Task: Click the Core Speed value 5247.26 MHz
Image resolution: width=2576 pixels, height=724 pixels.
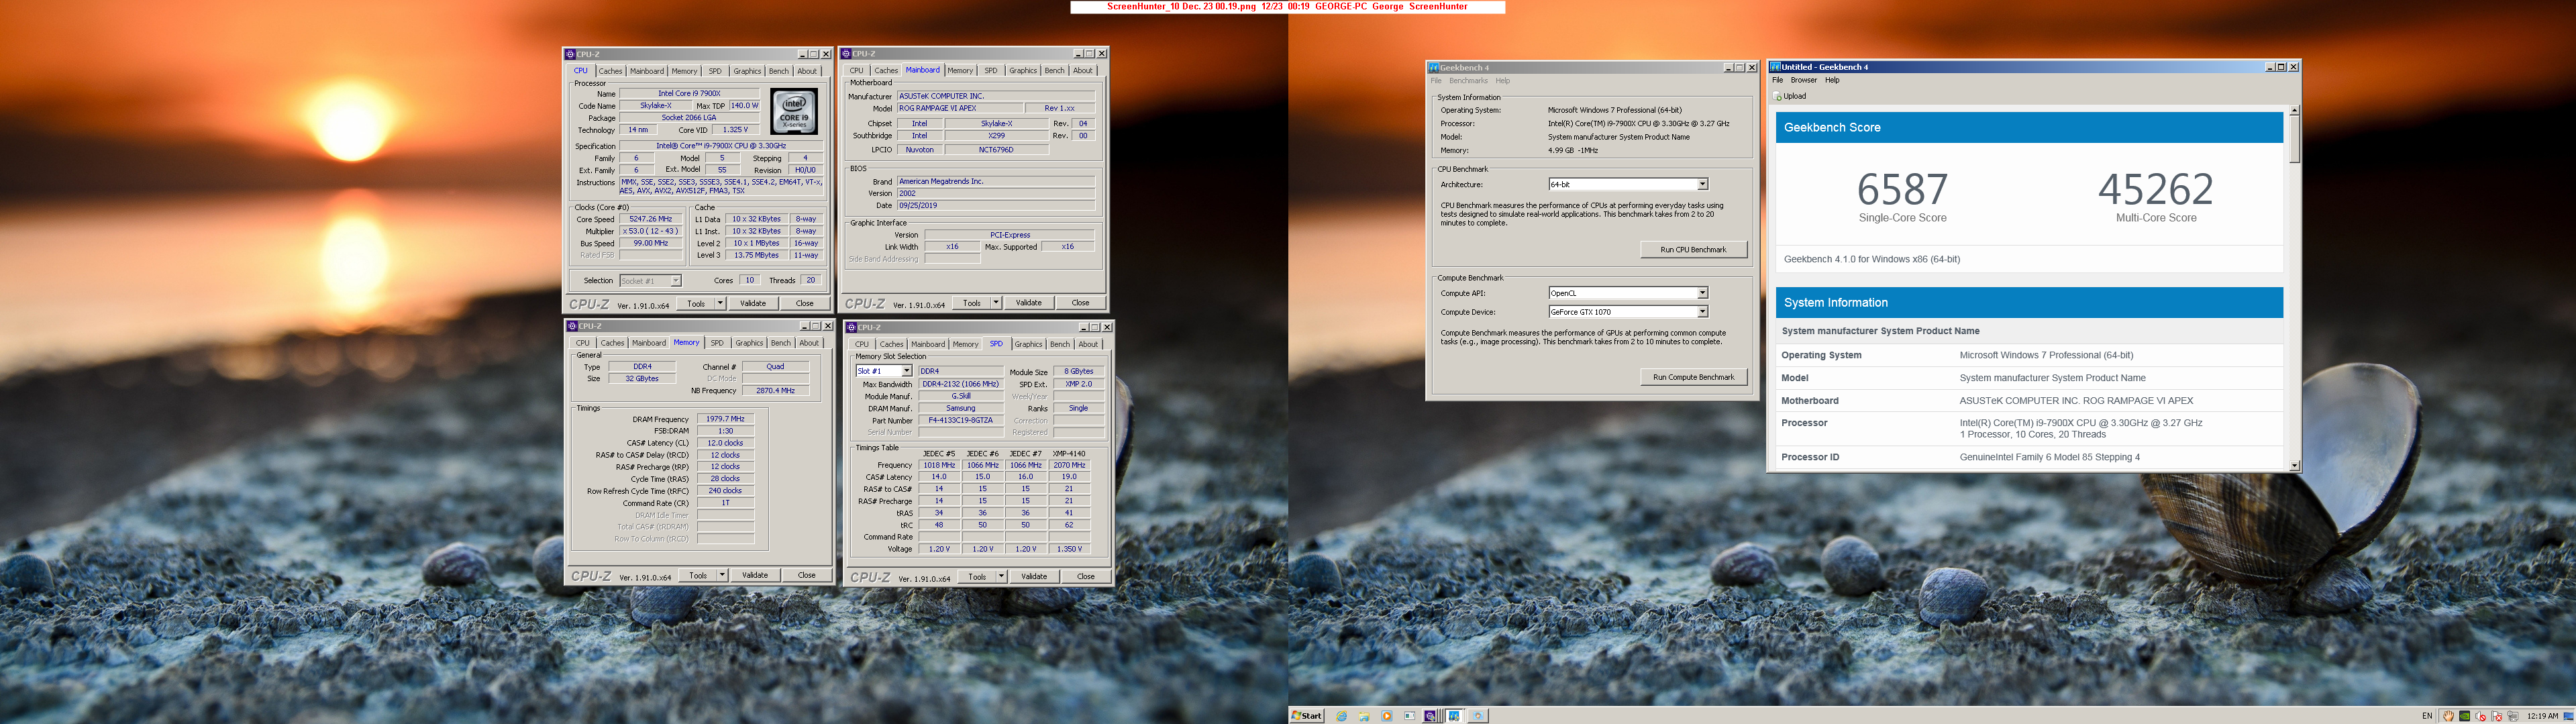Action: [x=651, y=219]
